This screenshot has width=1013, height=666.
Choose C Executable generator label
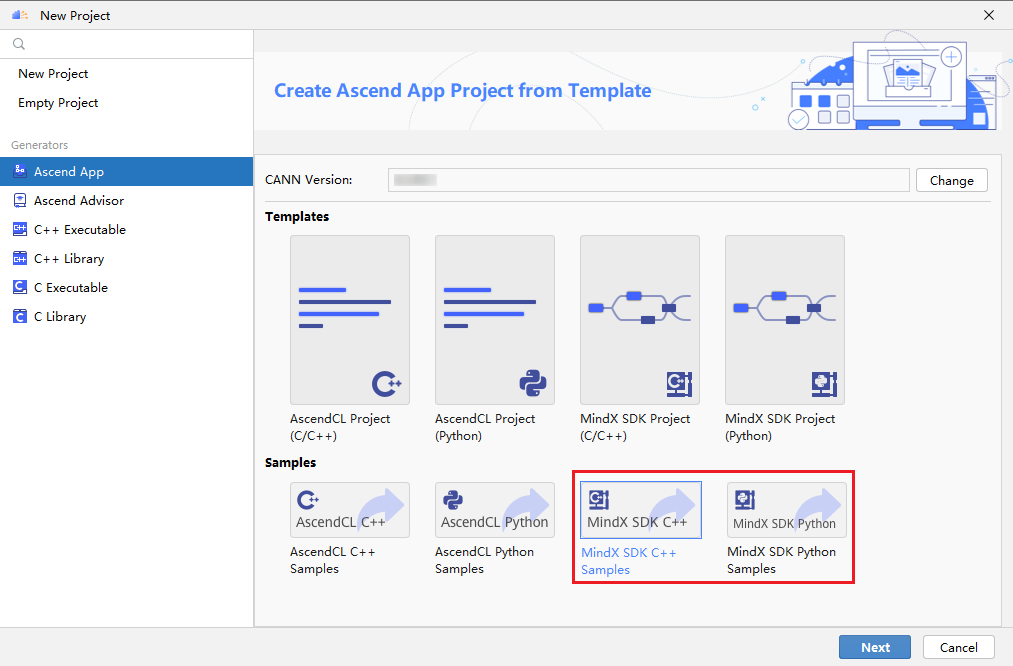point(71,288)
